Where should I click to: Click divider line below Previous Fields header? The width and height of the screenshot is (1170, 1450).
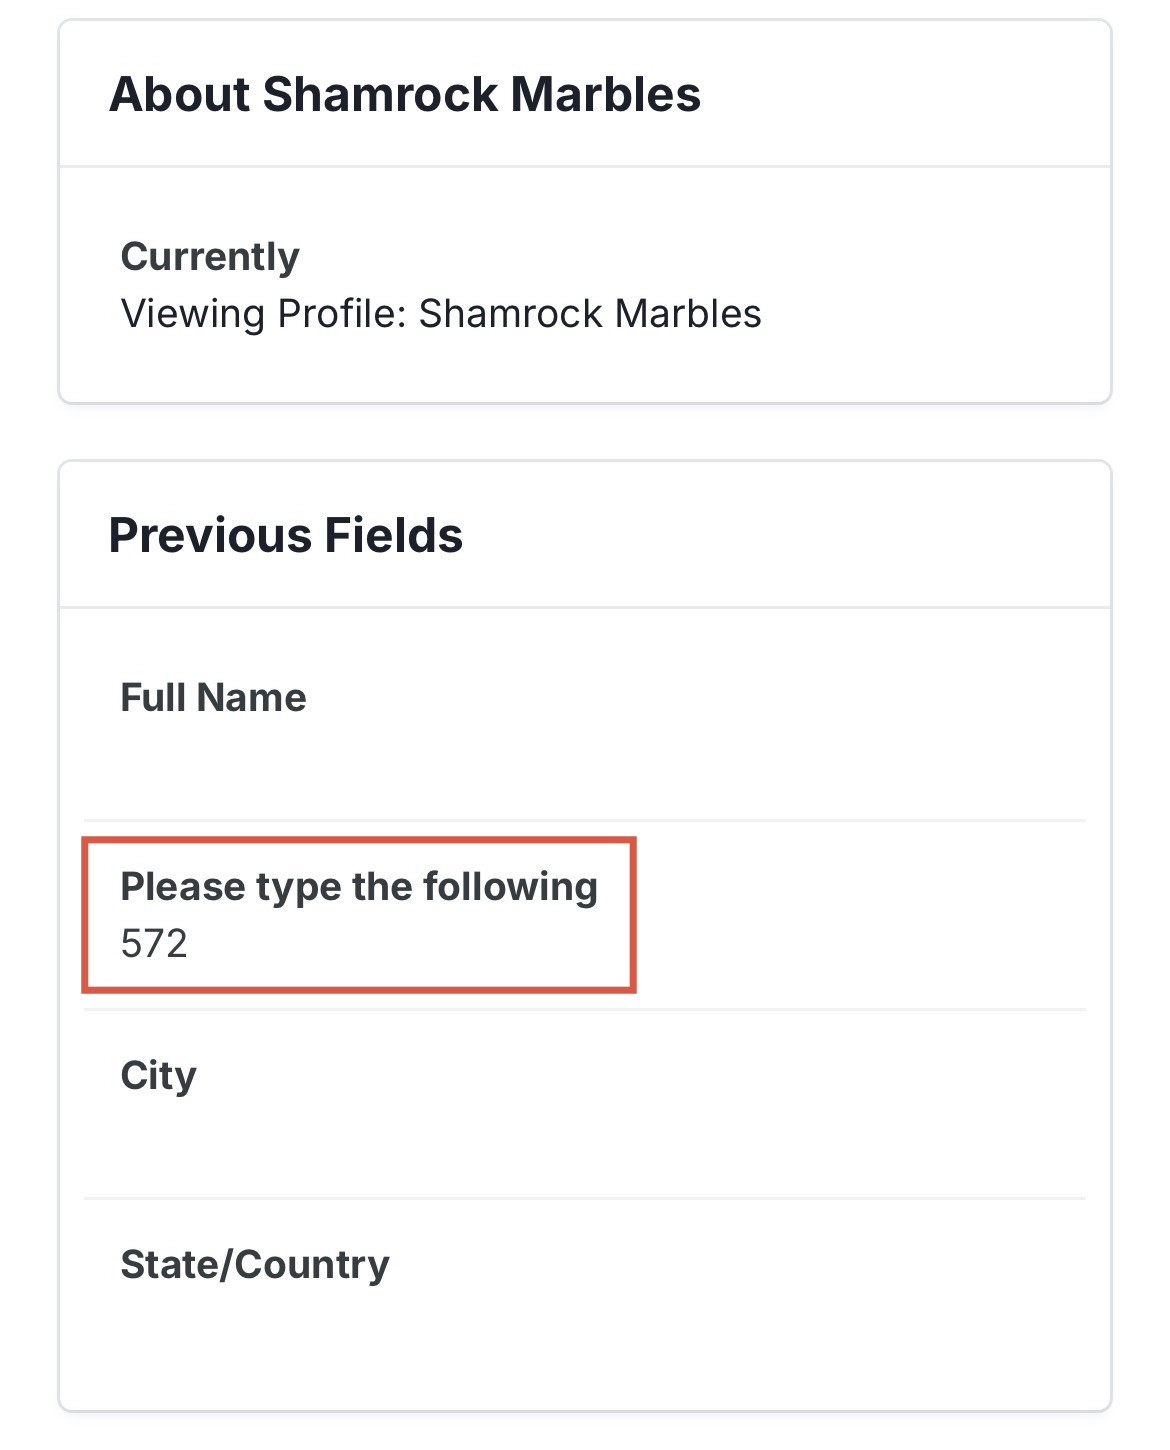coord(585,607)
